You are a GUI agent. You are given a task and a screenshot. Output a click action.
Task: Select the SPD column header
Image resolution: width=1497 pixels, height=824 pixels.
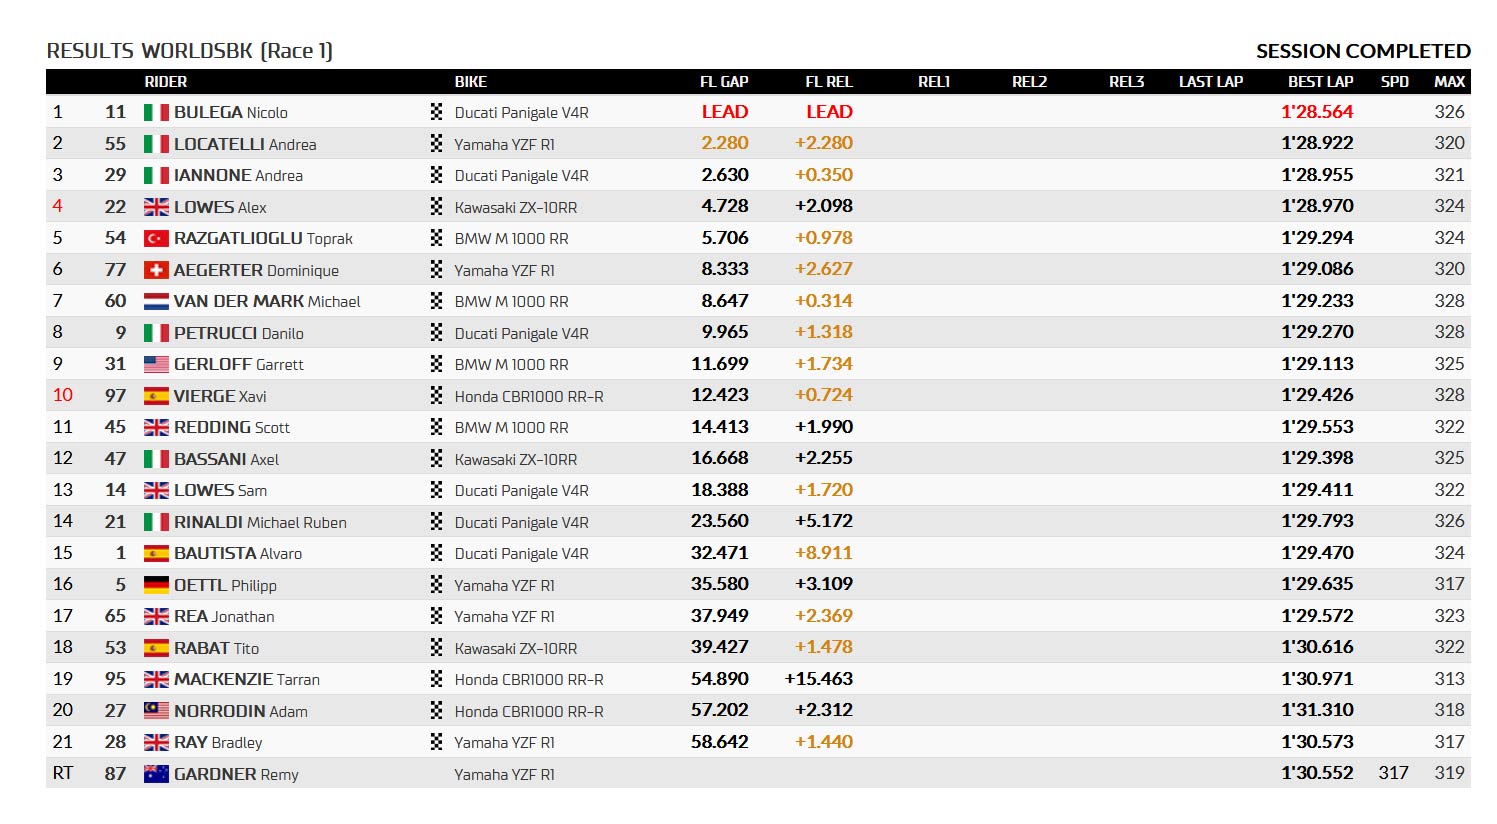tap(1395, 82)
